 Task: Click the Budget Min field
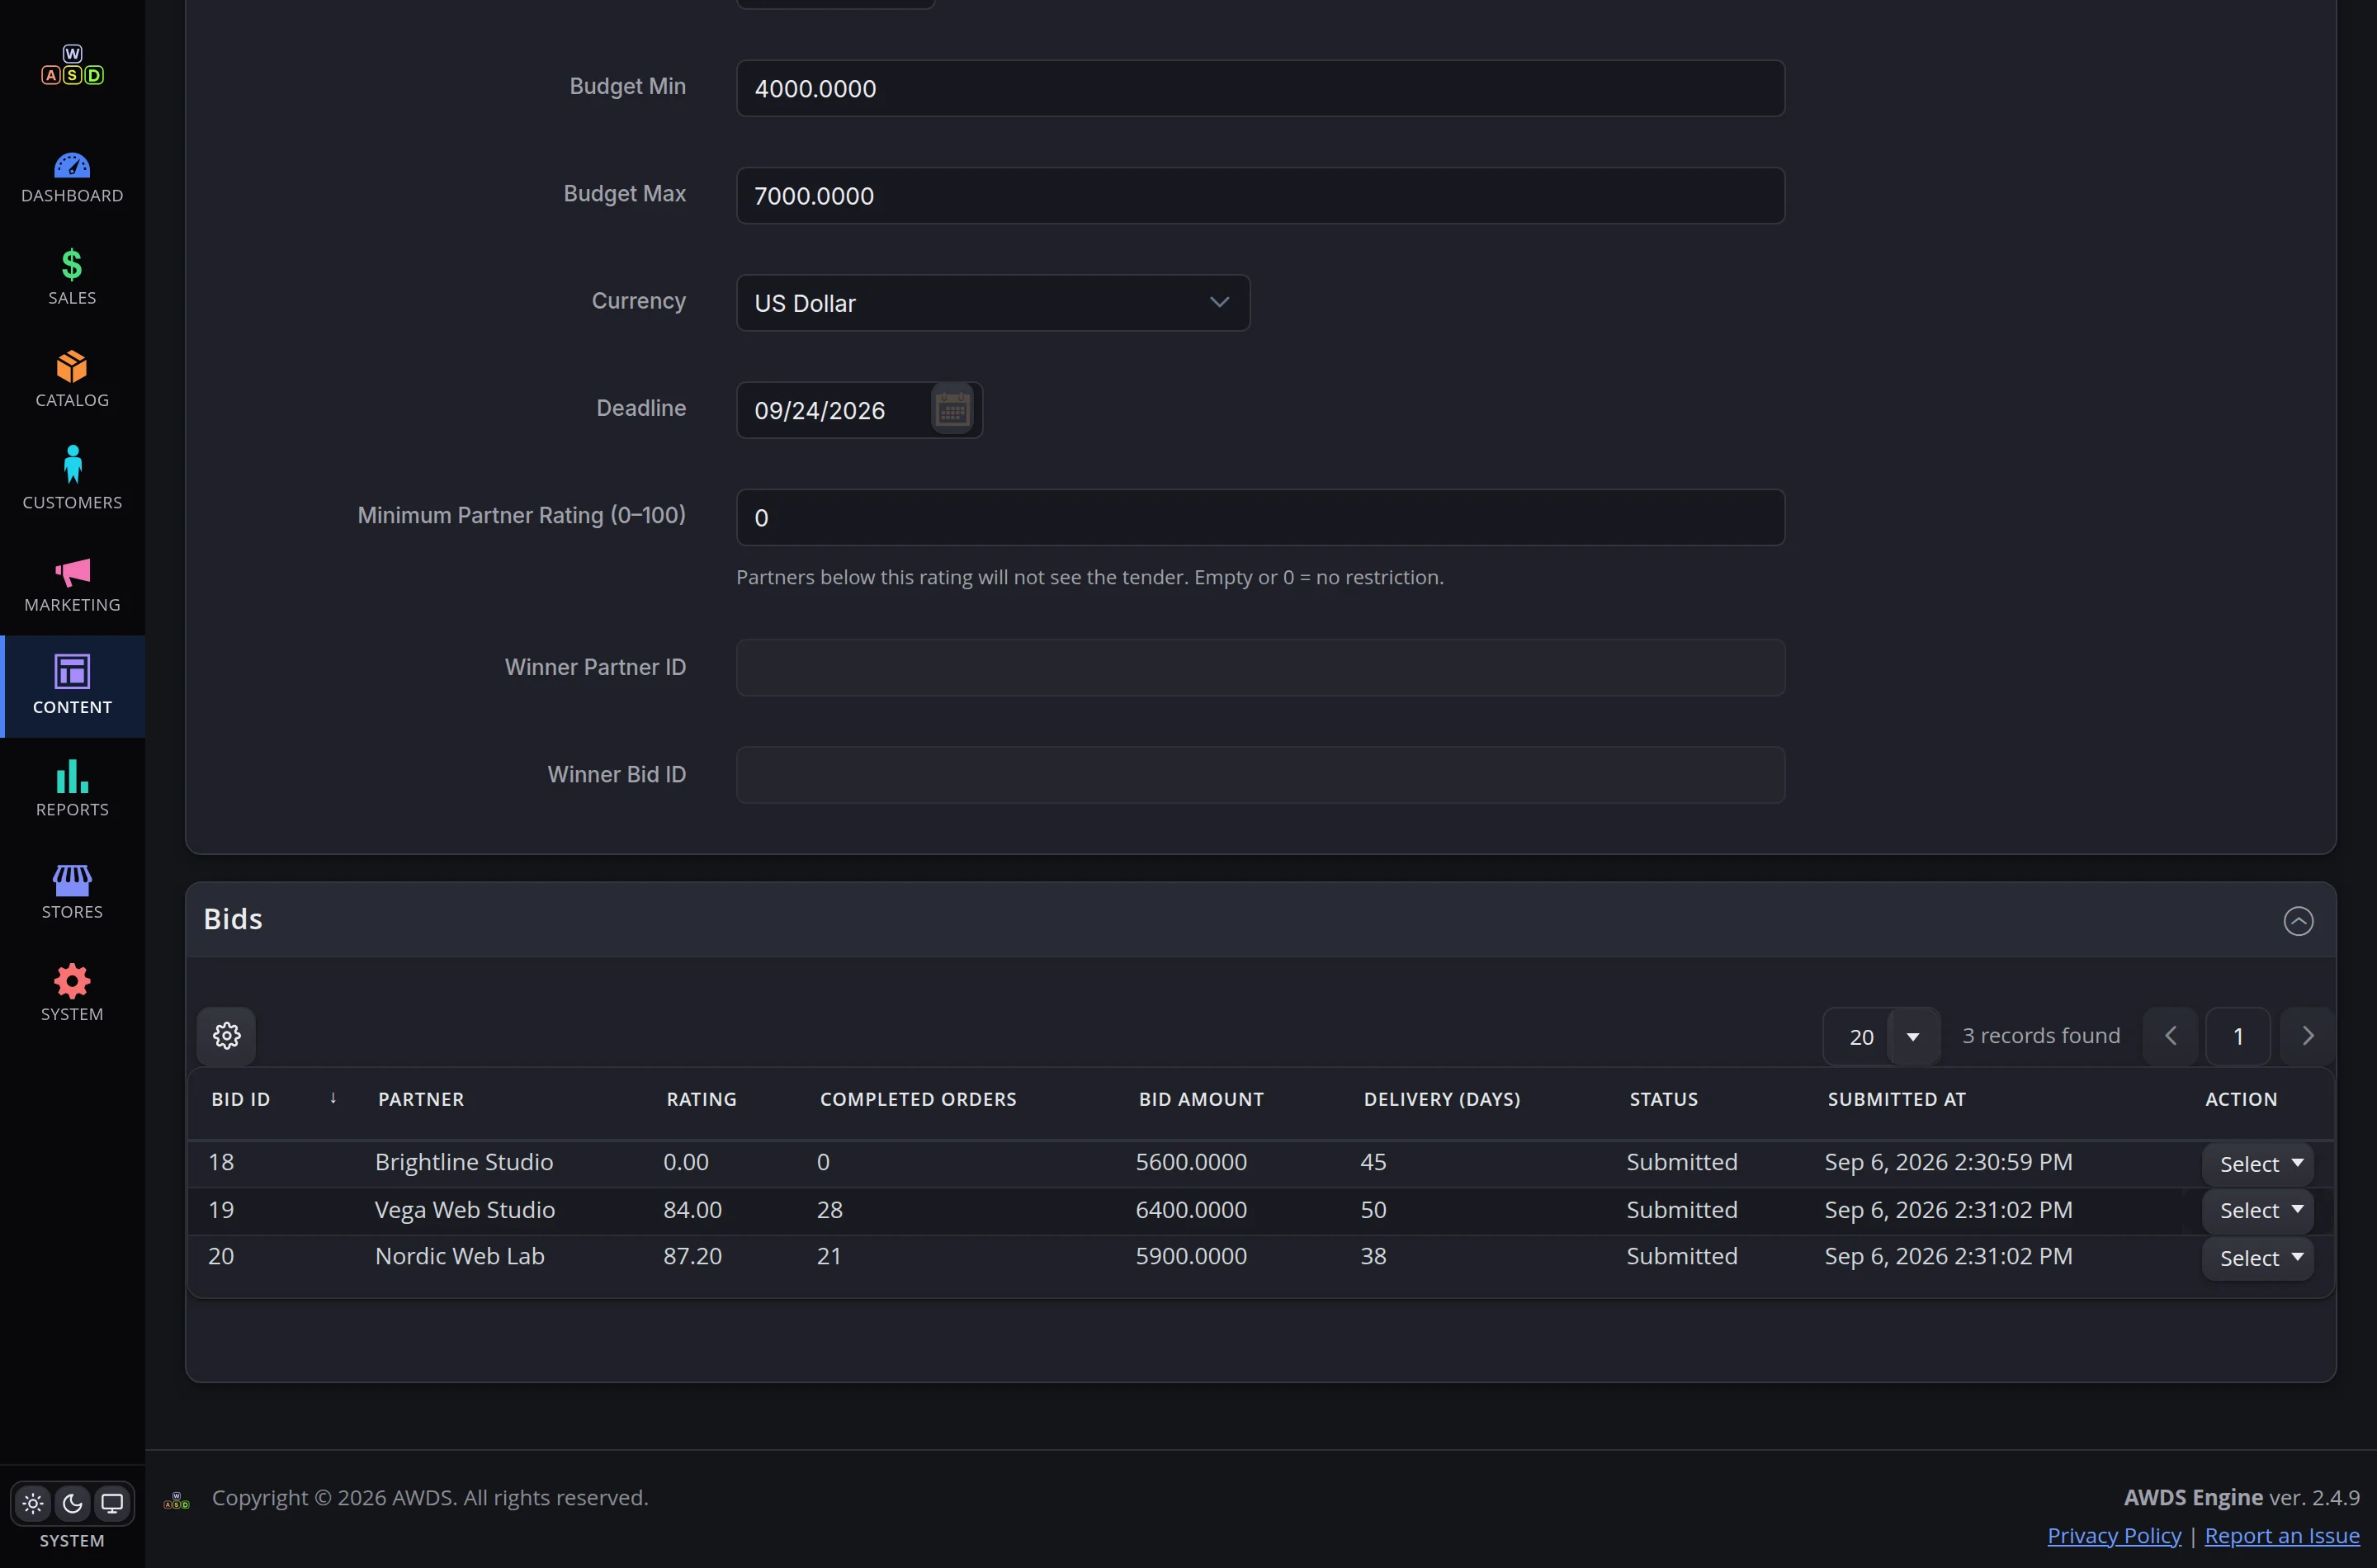(1260, 88)
